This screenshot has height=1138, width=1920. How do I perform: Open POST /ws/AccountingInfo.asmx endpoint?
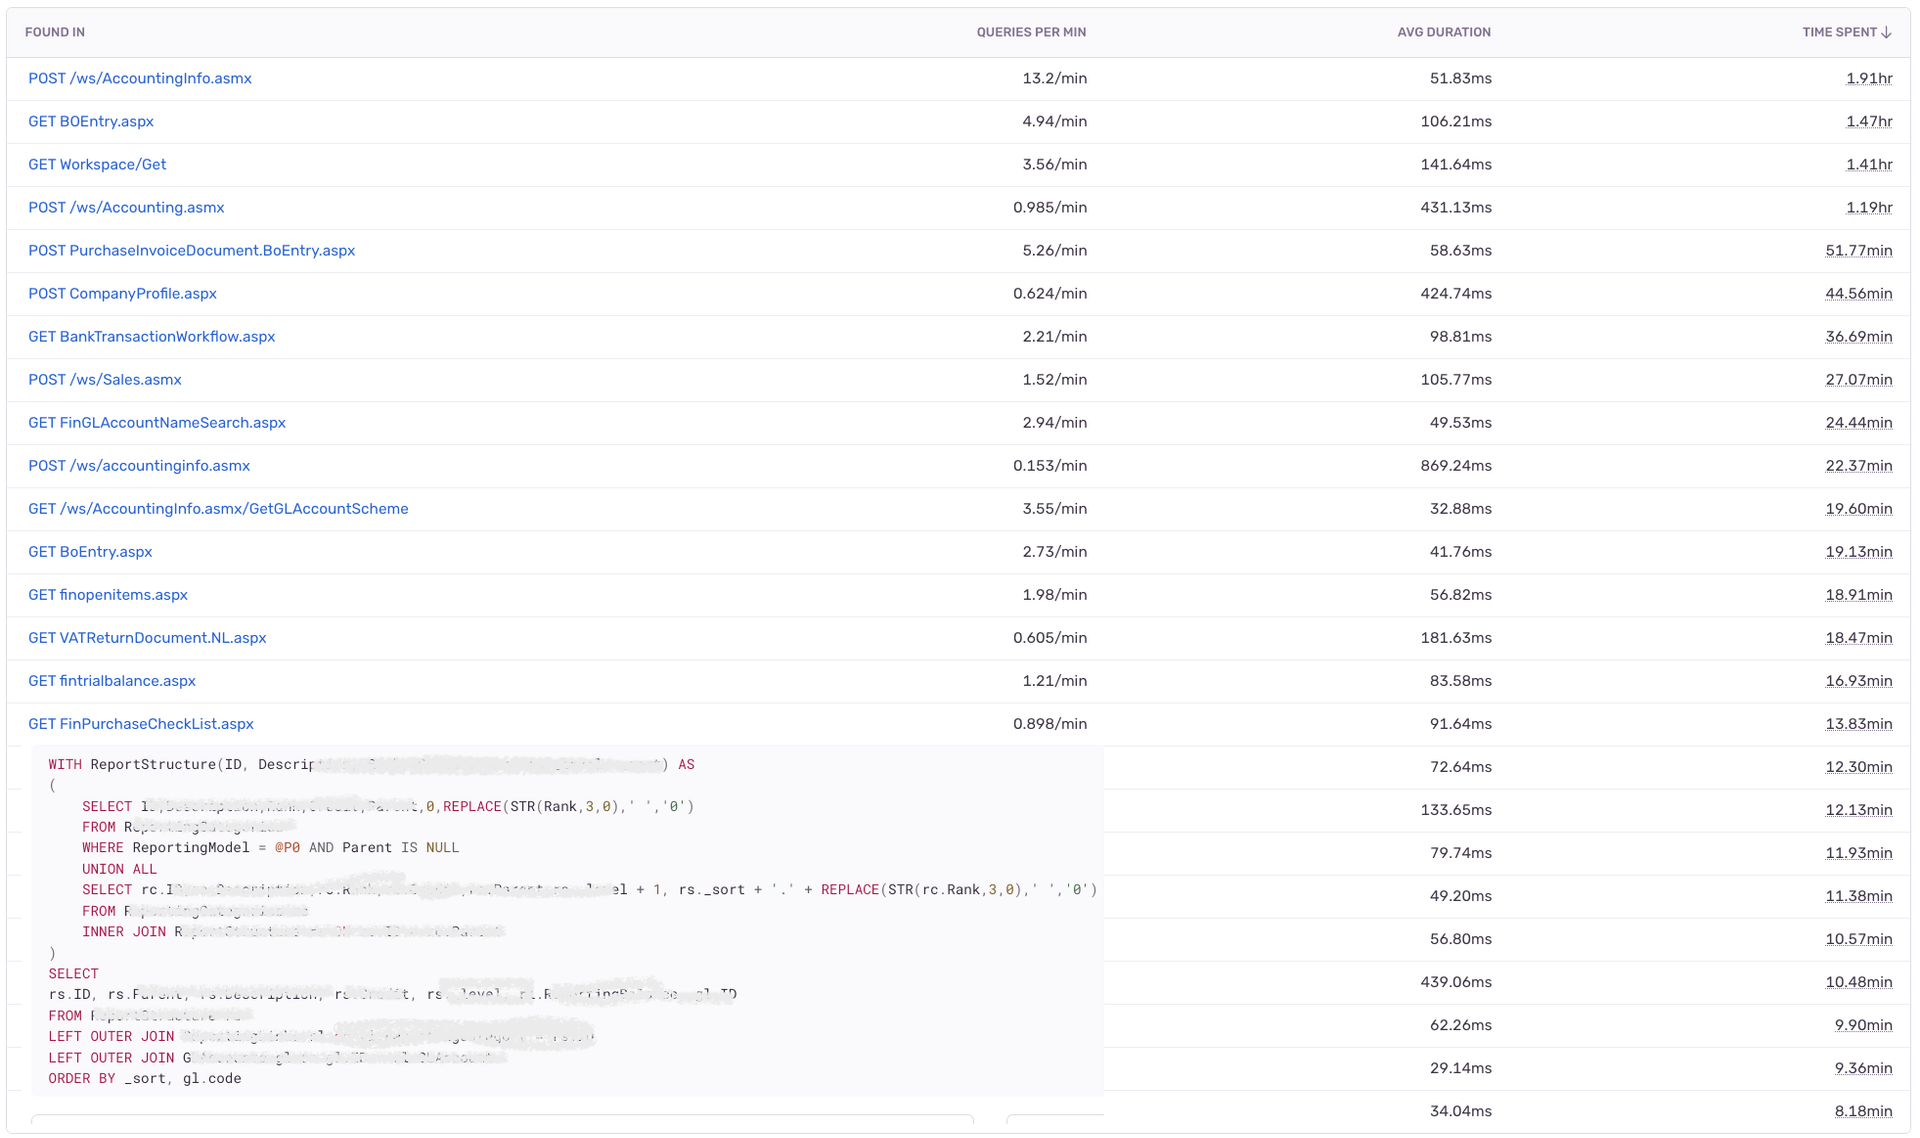(x=139, y=78)
